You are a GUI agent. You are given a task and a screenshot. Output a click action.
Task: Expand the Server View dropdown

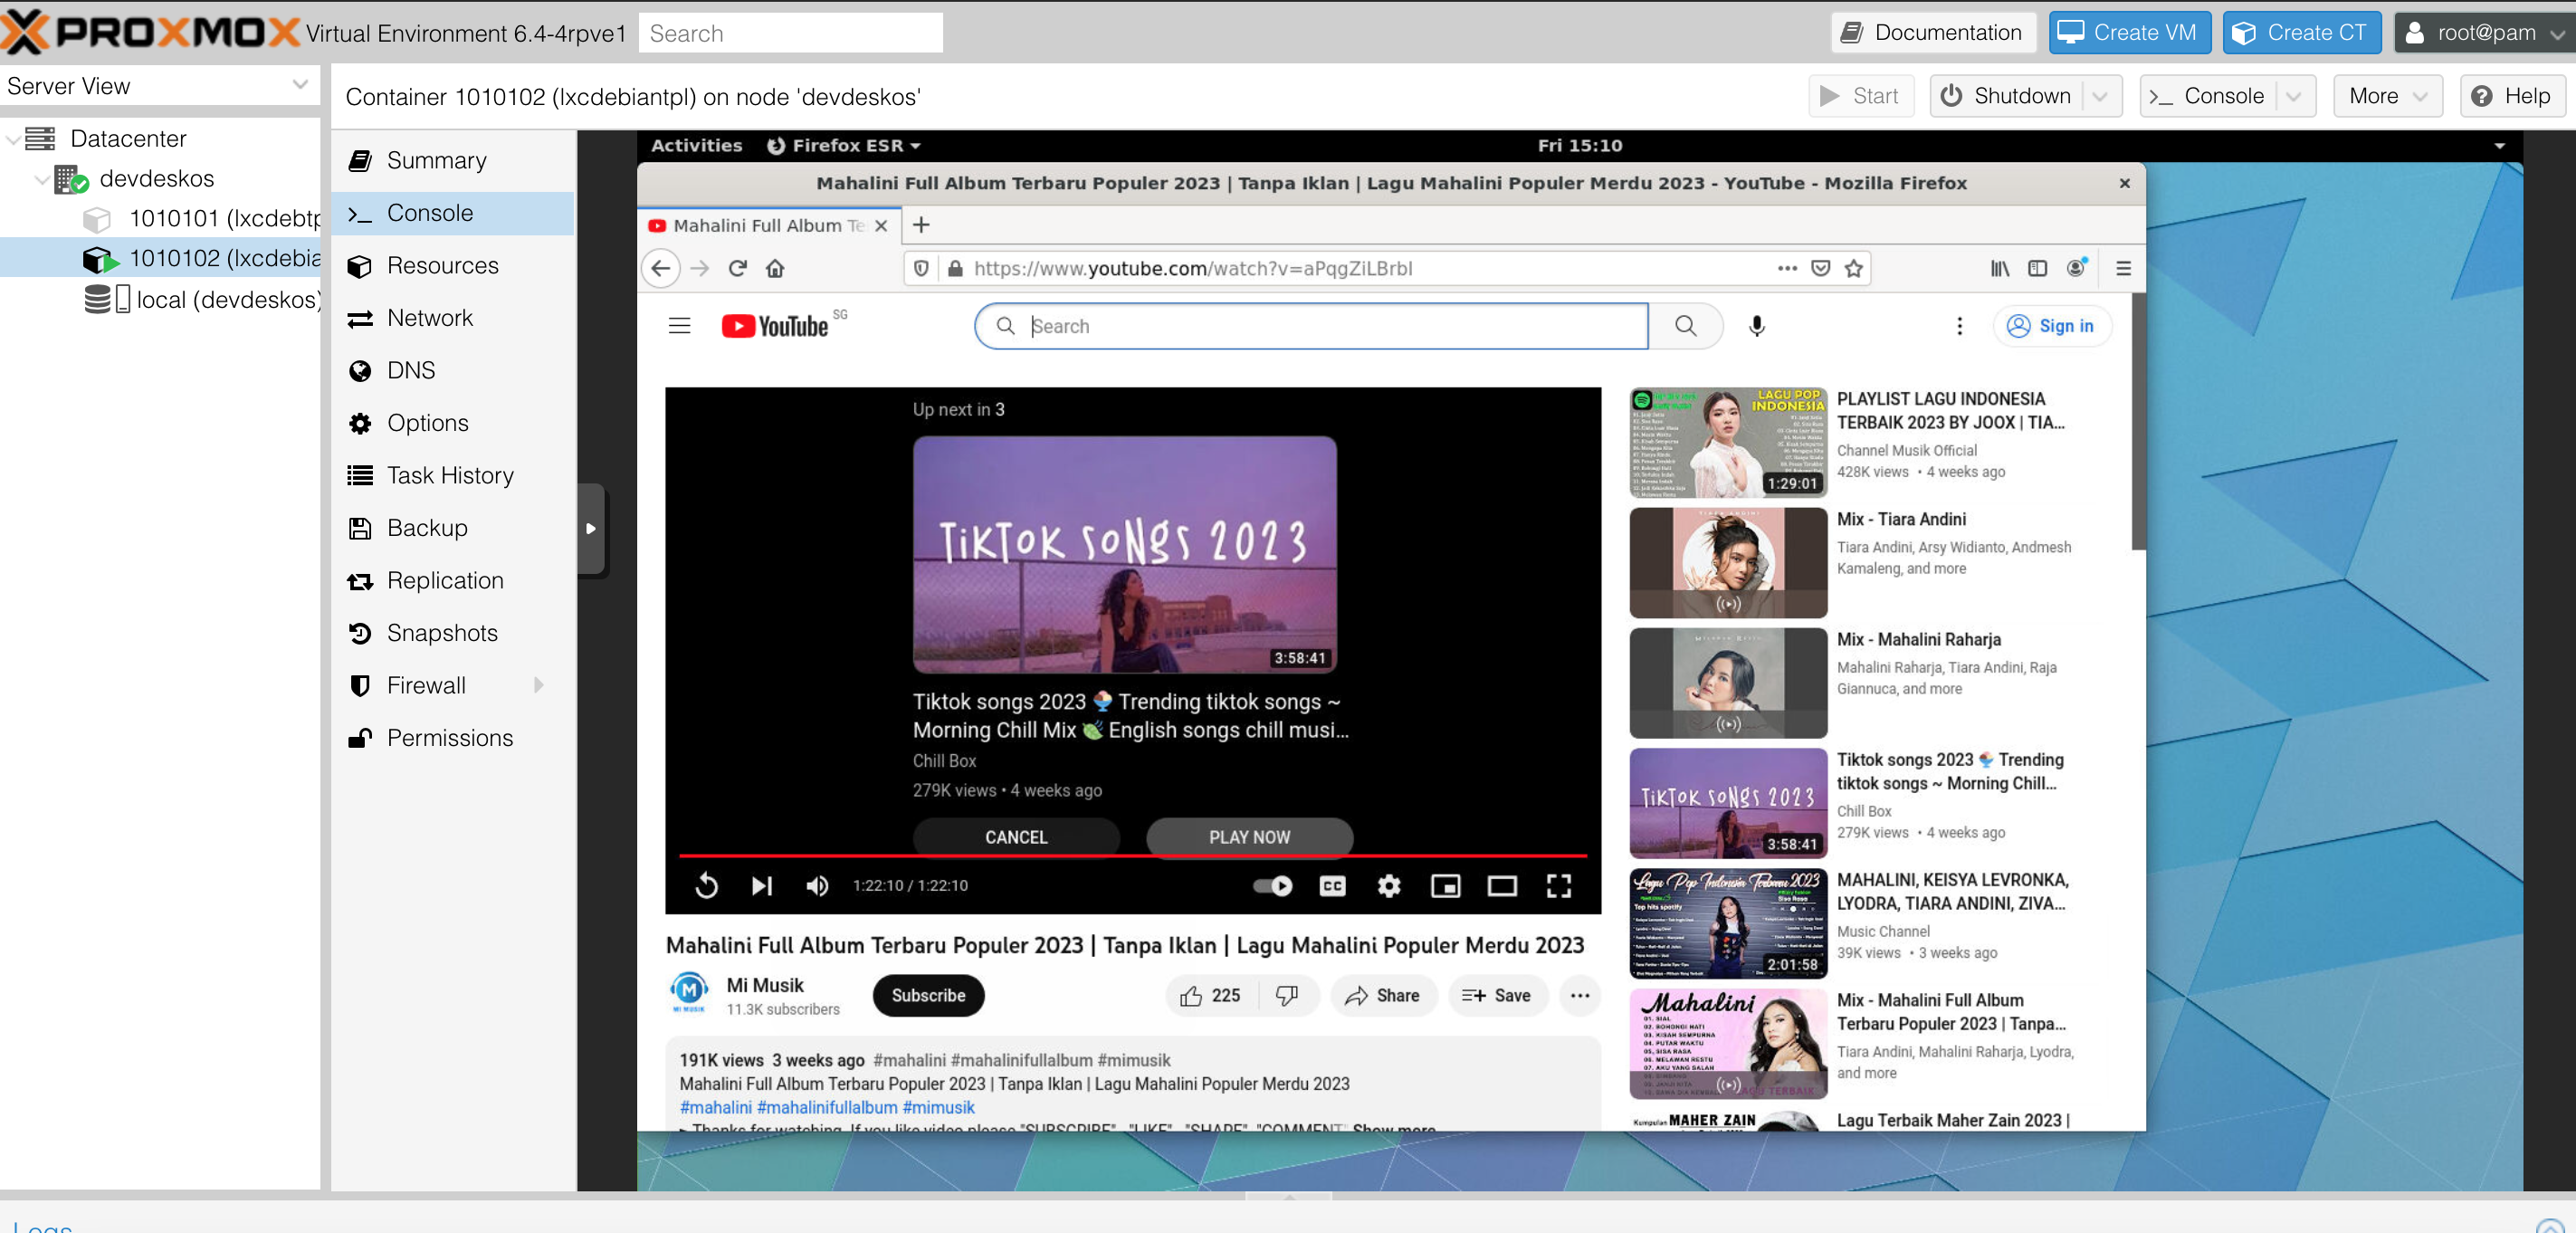pos(299,85)
